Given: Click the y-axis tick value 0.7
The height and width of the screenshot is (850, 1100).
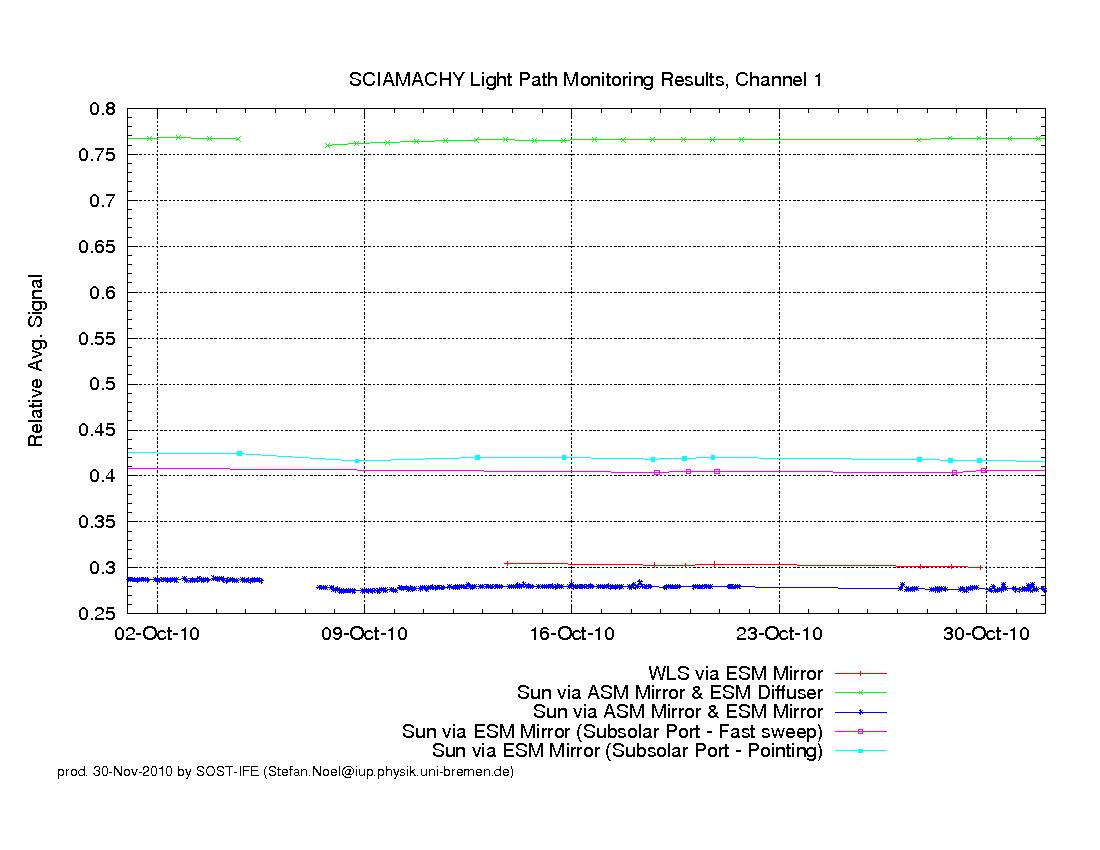Looking at the screenshot, I should pyautogui.click(x=102, y=201).
